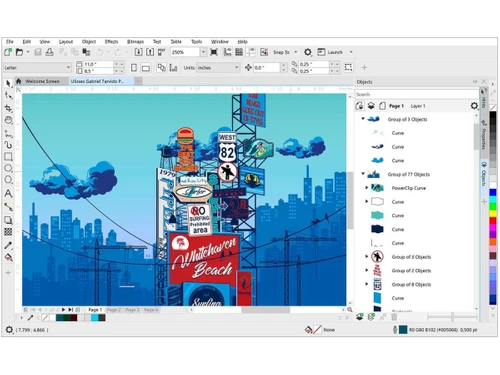Select the Connector line tool
The height and width of the screenshot is (375, 500).
coord(8,207)
